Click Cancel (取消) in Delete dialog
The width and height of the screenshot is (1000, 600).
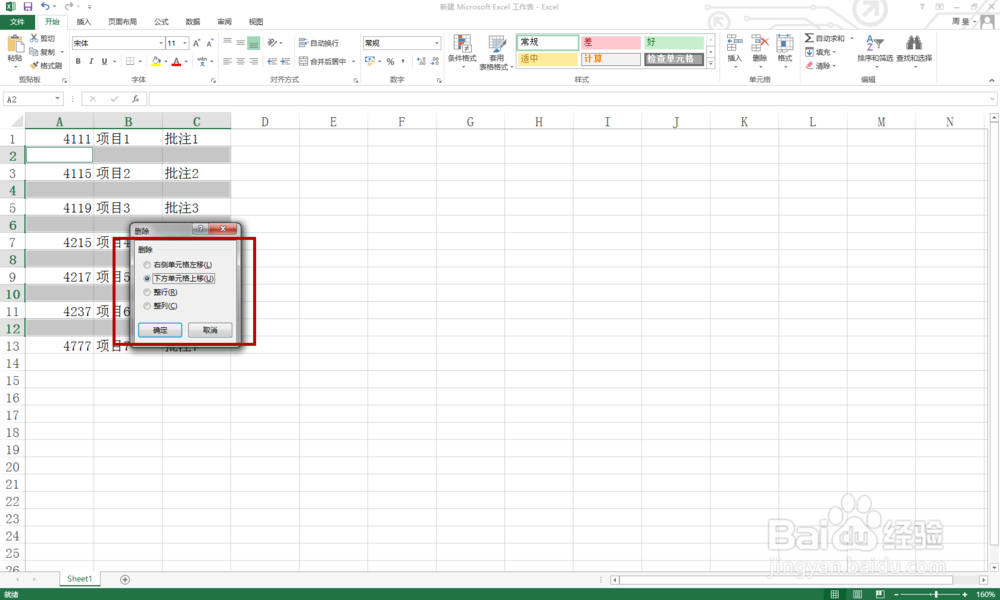[x=210, y=330]
